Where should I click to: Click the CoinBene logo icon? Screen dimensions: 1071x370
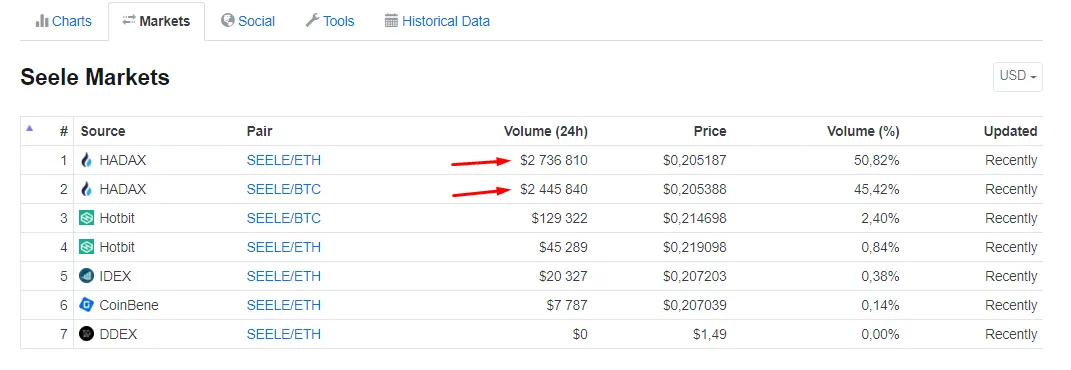tap(86, 305)
